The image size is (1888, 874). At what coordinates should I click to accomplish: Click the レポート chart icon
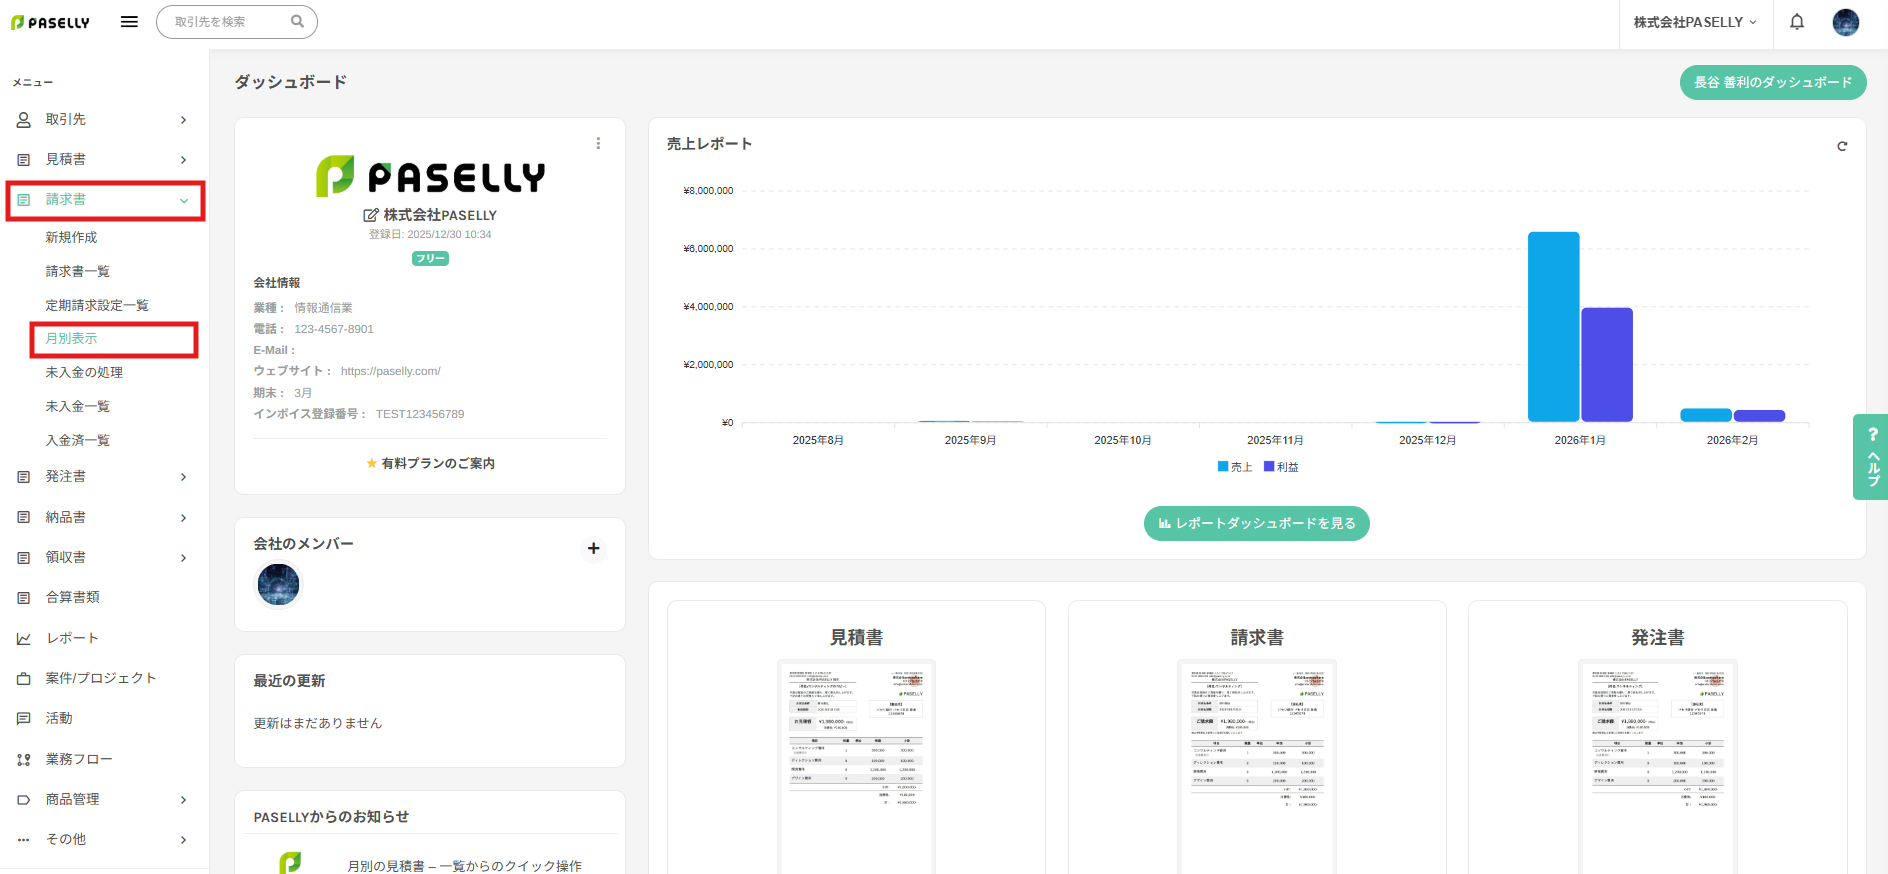[x=23, y=638]
